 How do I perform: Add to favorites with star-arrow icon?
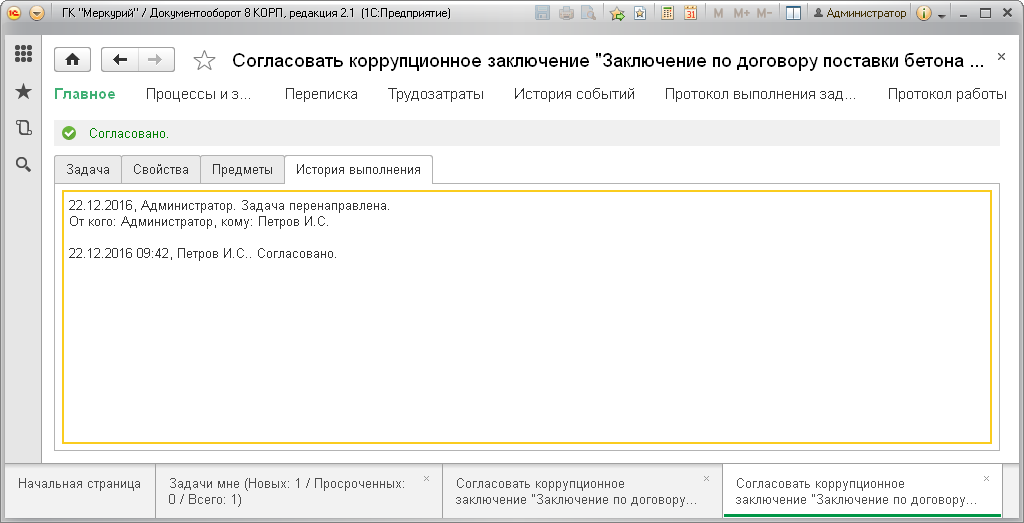point(617,13)
